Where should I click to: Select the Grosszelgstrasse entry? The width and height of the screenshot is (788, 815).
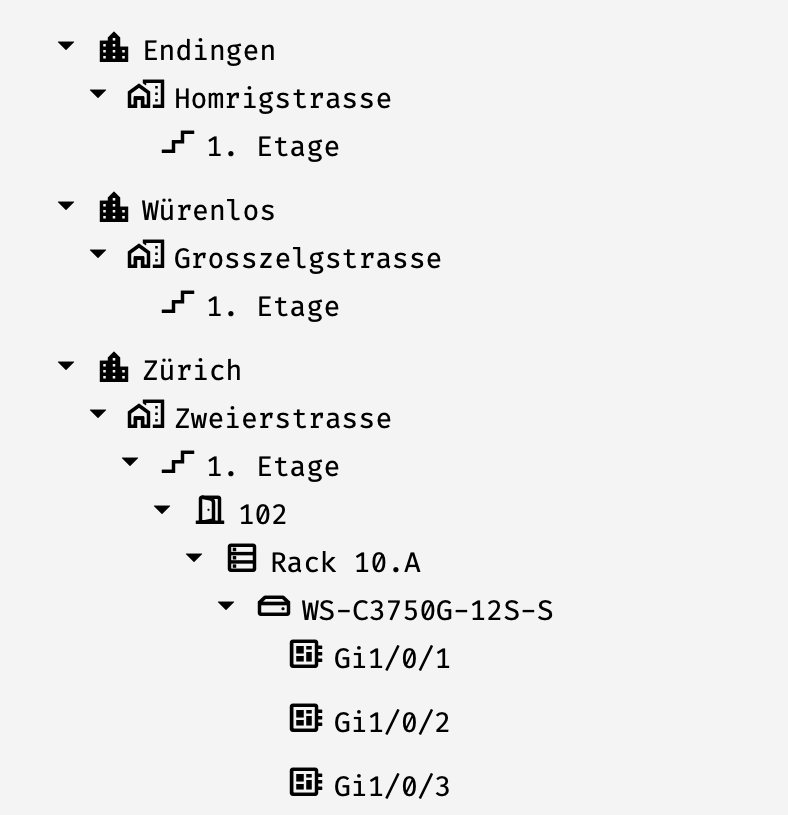click(307, 258)
